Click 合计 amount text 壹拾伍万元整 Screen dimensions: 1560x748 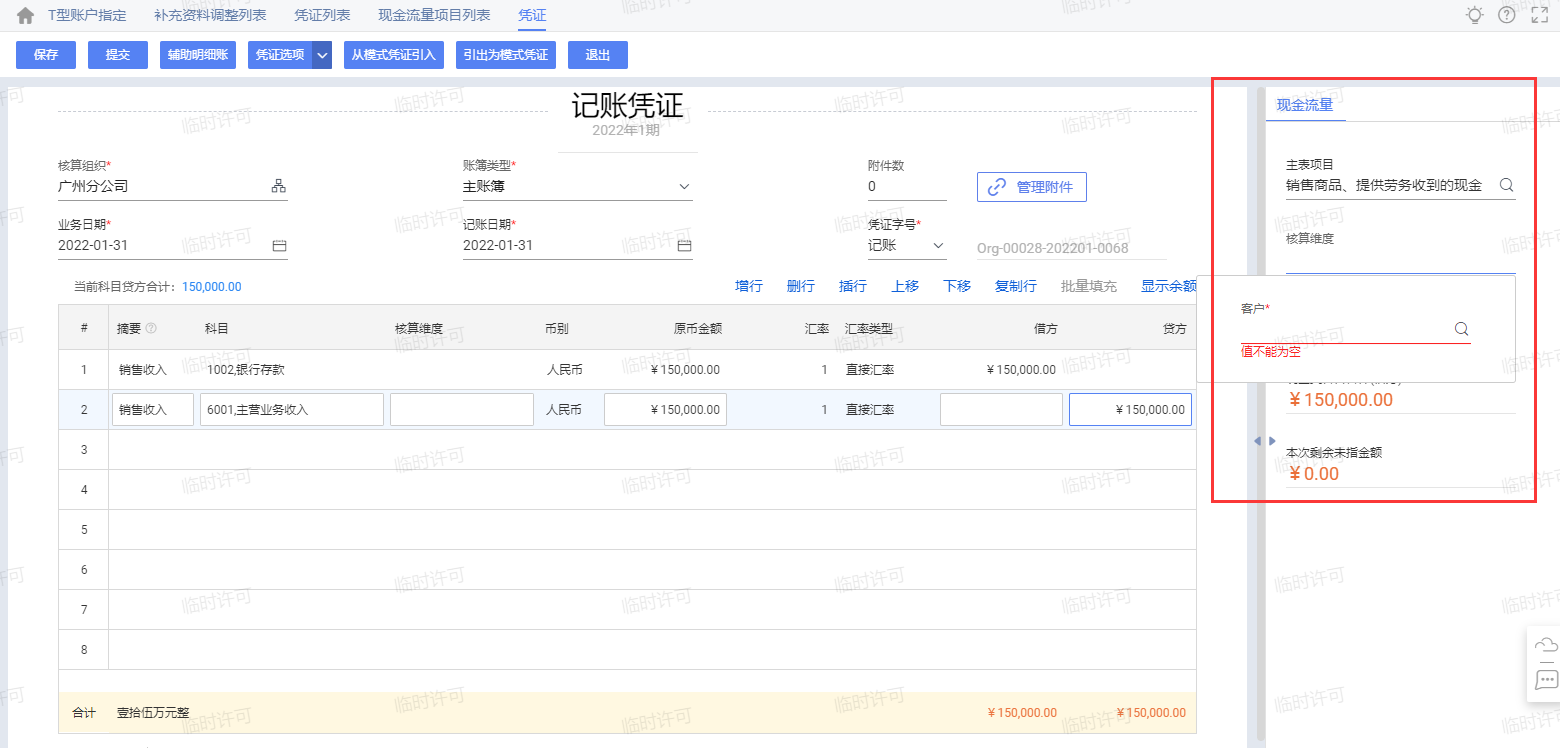click(153, 713)
